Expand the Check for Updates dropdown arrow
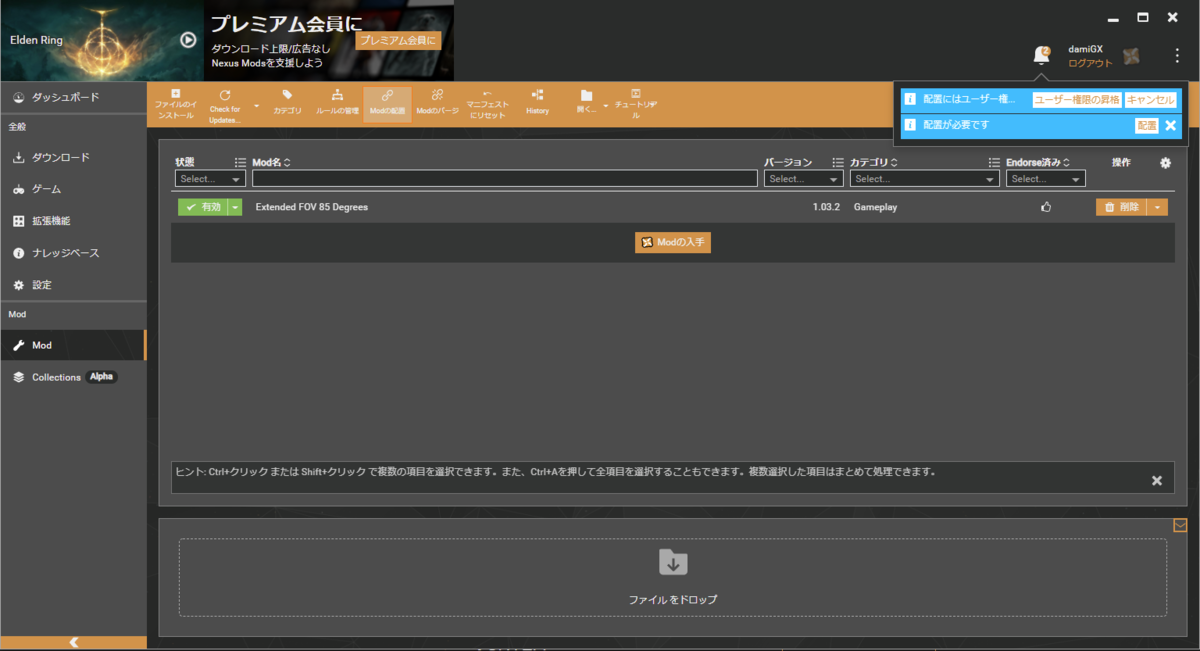The width and height of the screenshot is (1200, 651). coord(256,105)
